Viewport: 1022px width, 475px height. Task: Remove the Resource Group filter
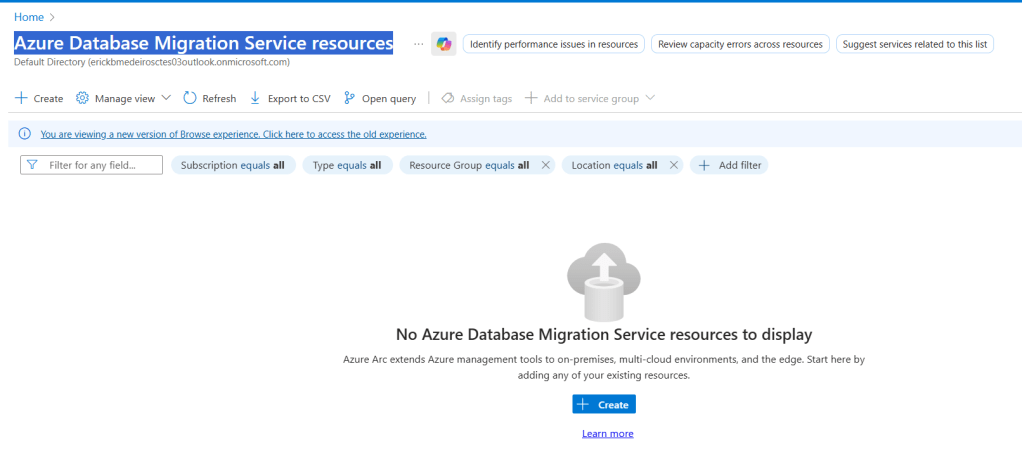545,165
